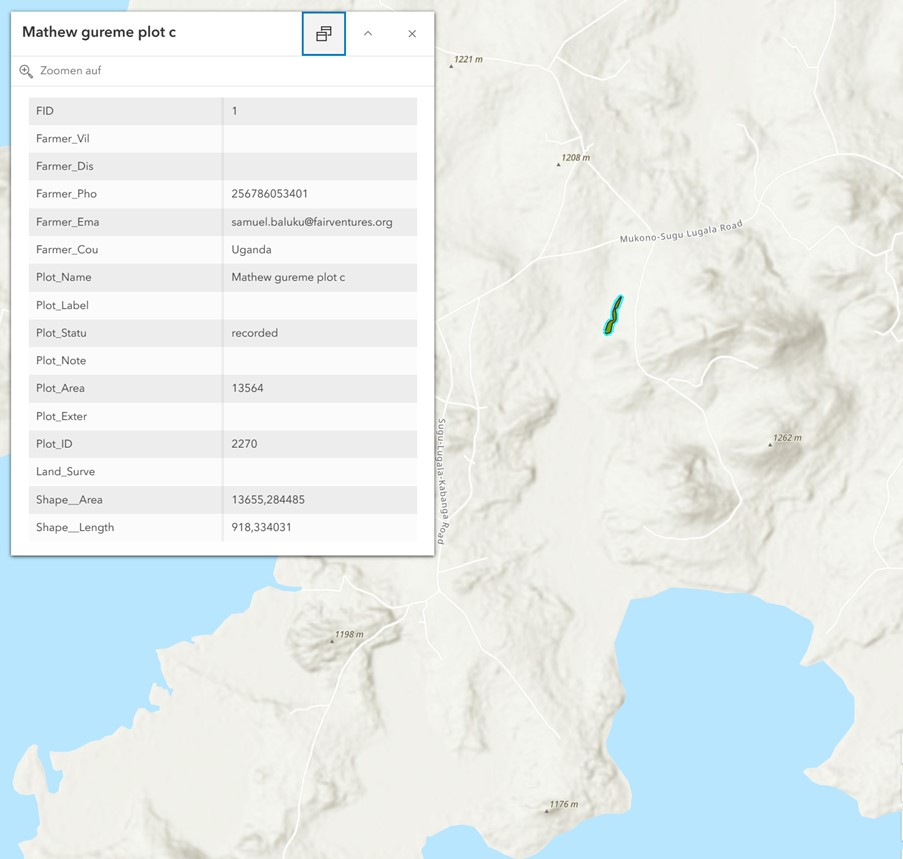Dock the popup using the dock icon
Viewport: 903px width, 859px height.
coord(323,34)
